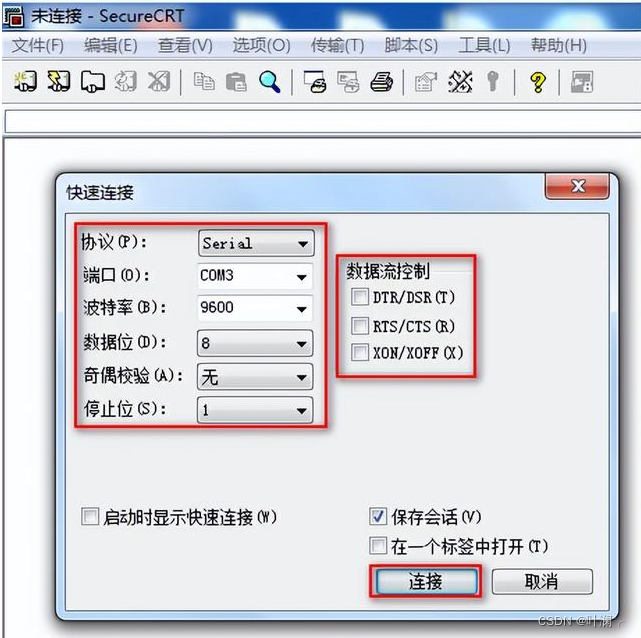
Task: Click the last toolbar icon after Help
Action: tap(582, 81)
